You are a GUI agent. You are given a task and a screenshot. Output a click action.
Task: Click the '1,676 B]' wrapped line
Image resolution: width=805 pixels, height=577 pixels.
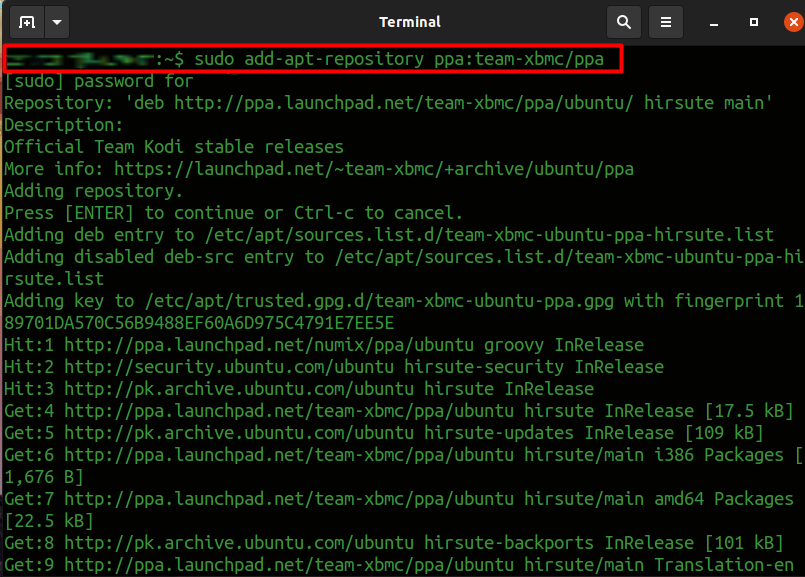(x=44, y=477)
